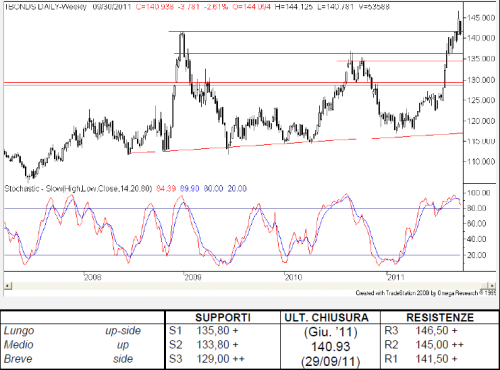Click the 'SUPPORTI' table header

point(223,317)
